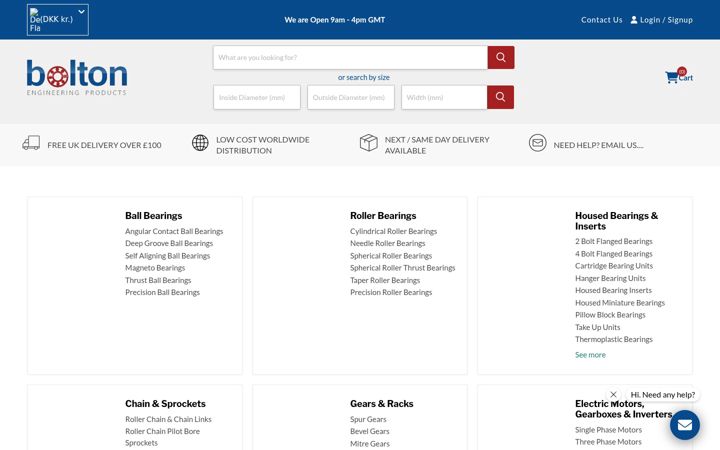Click the 'What are you looking for?' field
Screen dimensions: 720x450
pos(350,57)
